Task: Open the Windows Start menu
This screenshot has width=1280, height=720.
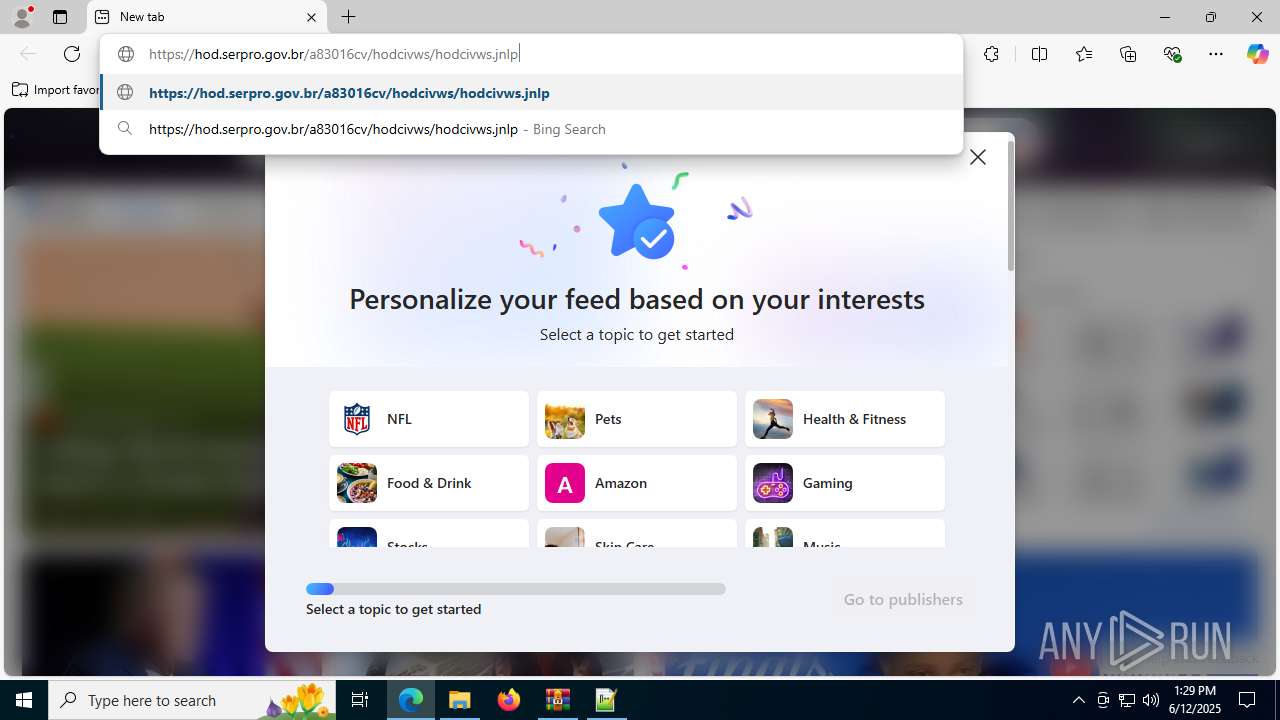Action: (x=24, y=700)
